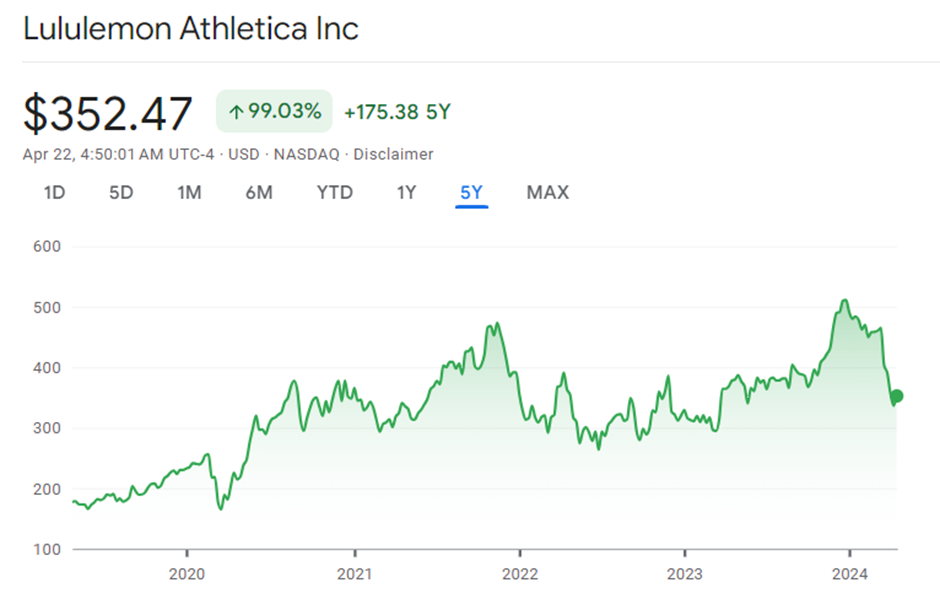Screen dimensions: 940x599
Task: Open the YTD chart view
Action: 334,193
